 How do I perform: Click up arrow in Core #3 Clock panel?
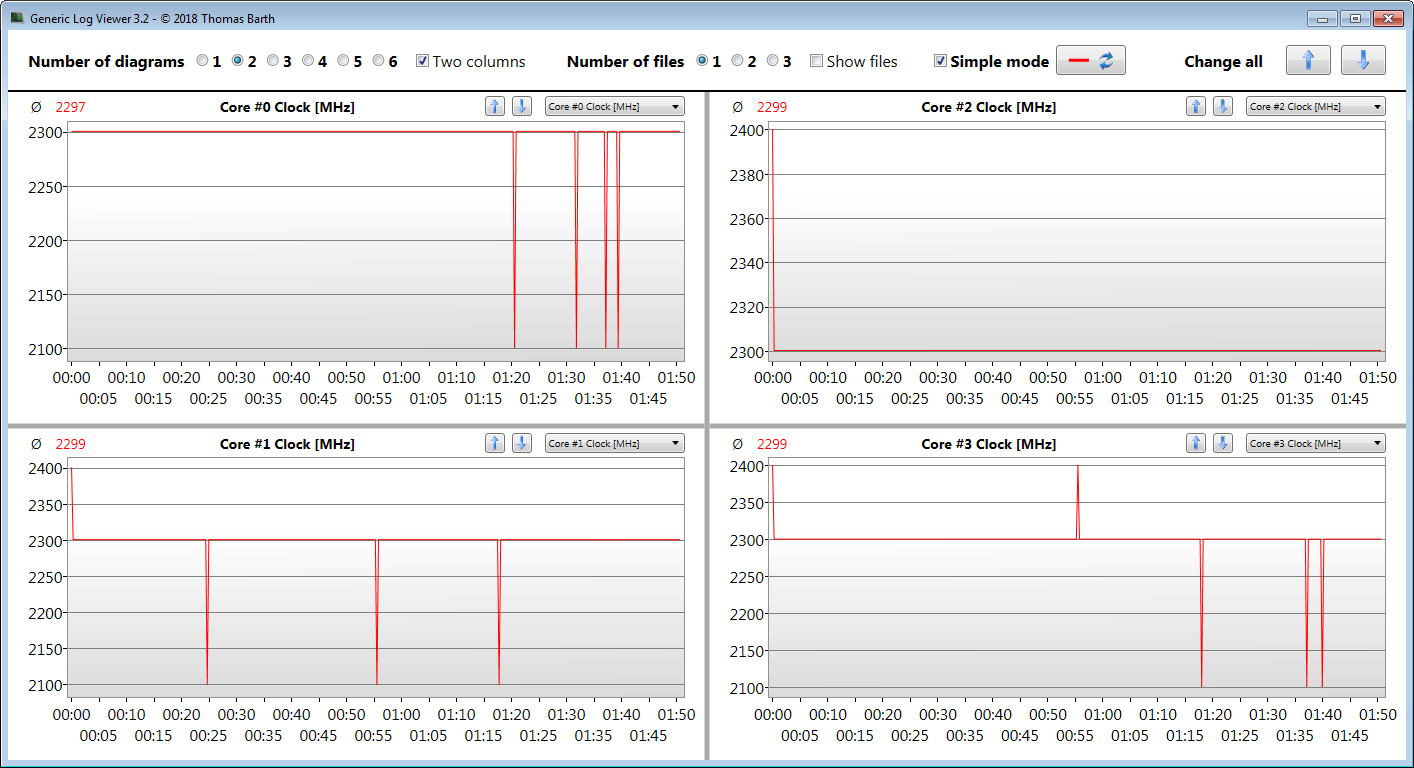(x=1196, y=444)
